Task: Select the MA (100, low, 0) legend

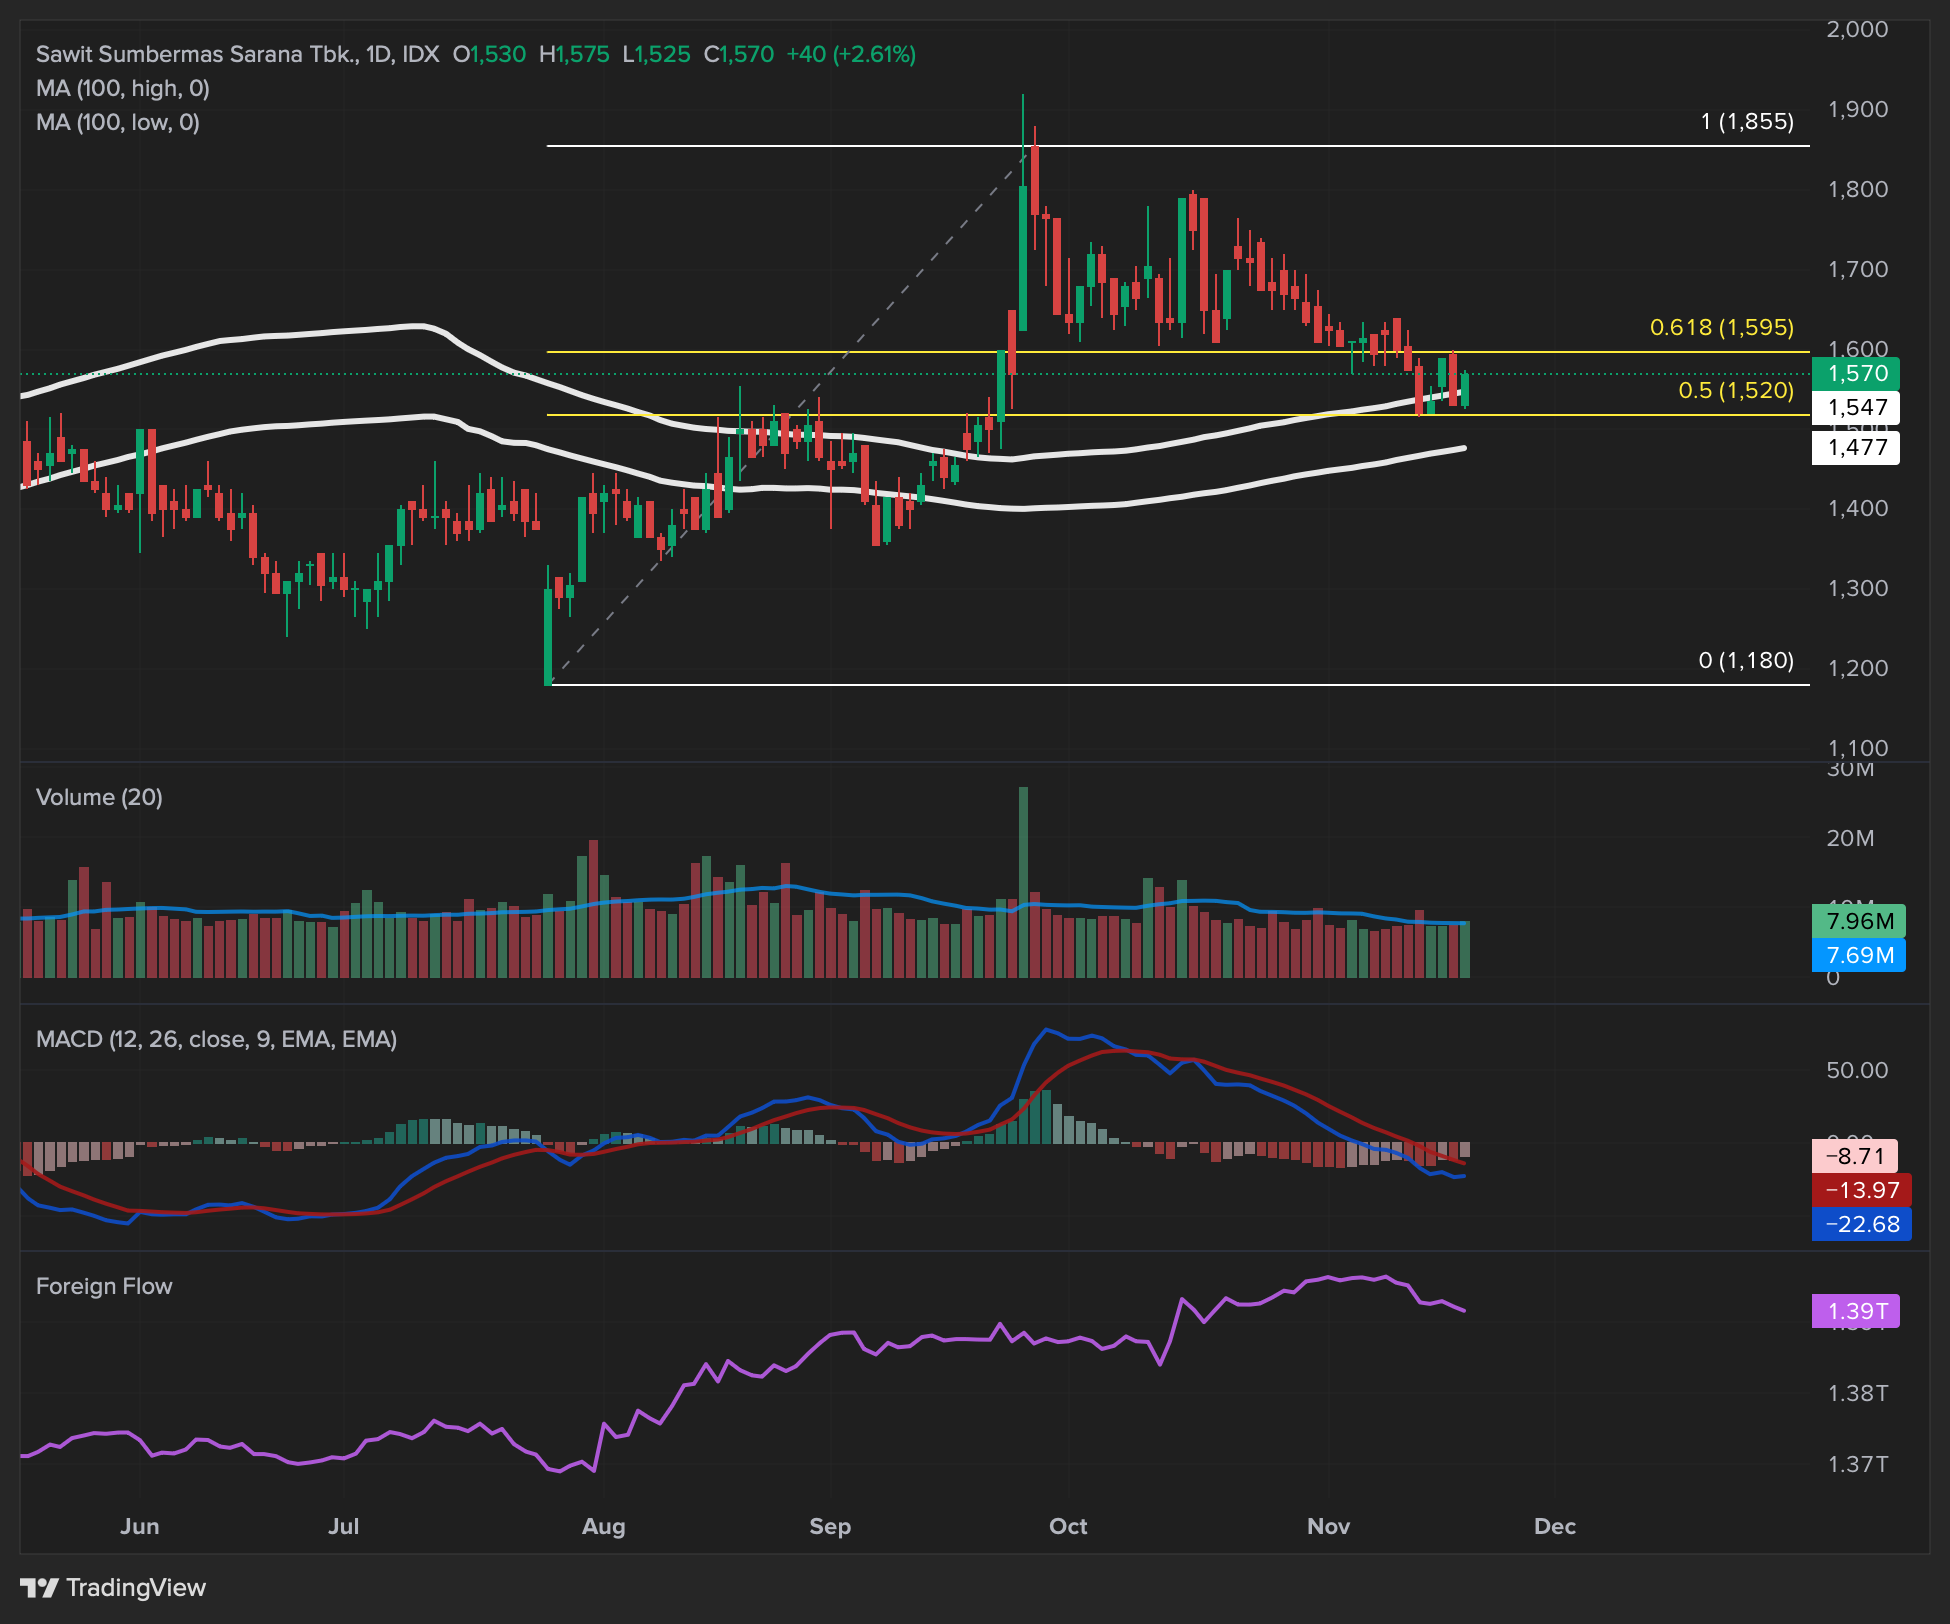Action: [x=117, y=122]
